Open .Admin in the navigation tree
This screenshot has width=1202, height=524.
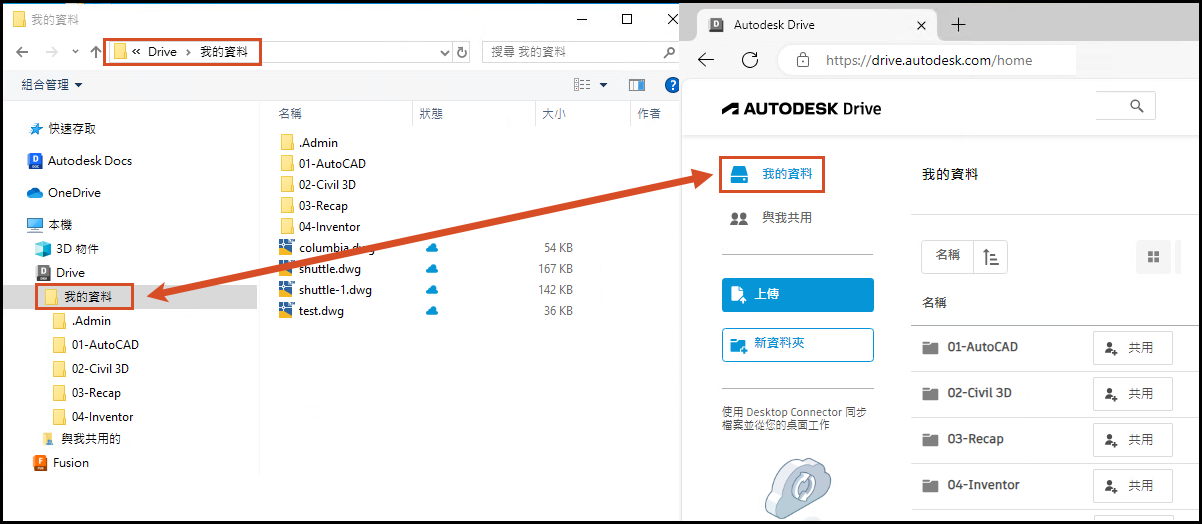click(82, 321)
